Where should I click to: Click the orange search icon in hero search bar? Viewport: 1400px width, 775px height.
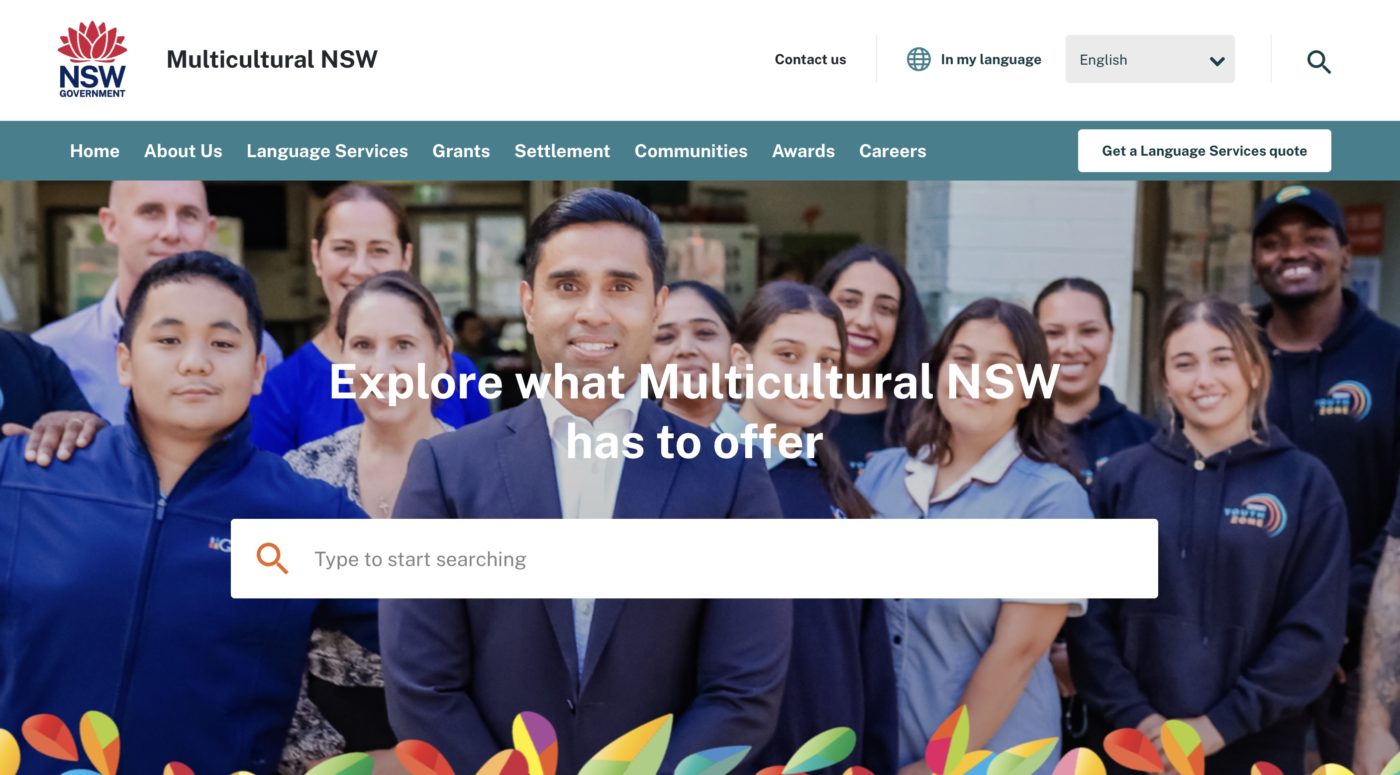pos(272,558)
